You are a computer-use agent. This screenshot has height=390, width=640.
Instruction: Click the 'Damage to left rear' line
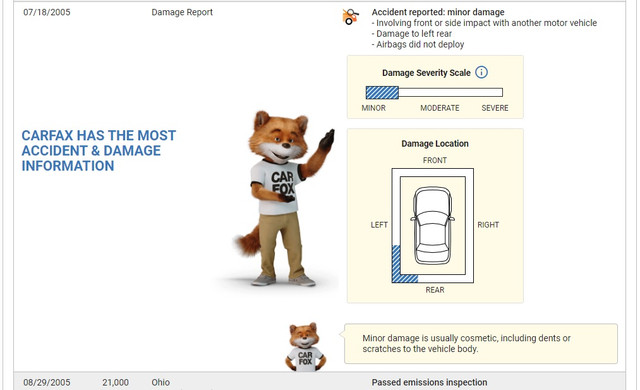point(411,34)
